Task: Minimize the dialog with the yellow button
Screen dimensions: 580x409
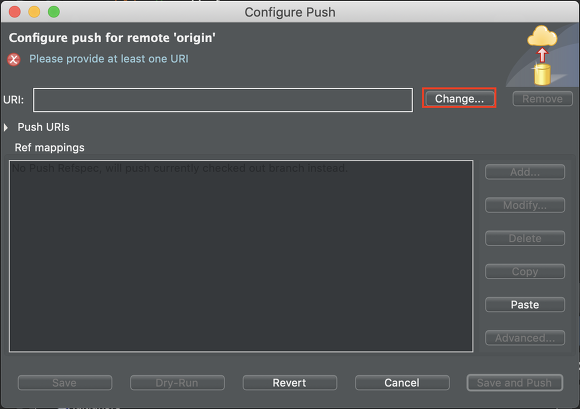Action: tap(34, 12)
